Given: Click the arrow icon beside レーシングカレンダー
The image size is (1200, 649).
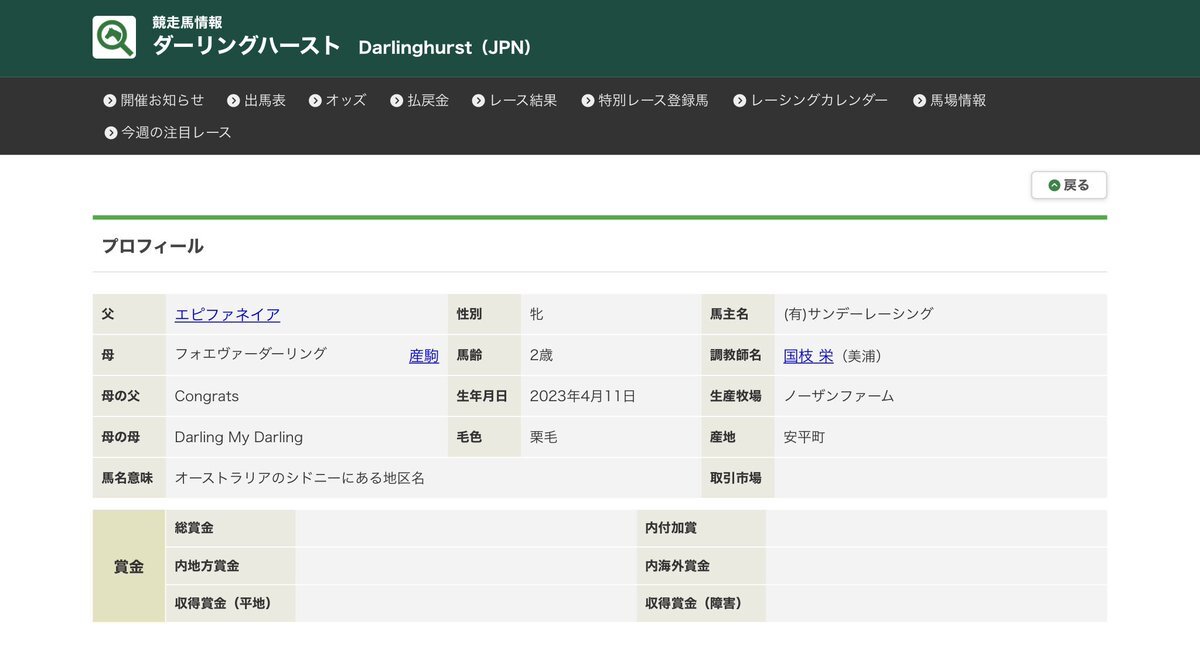Looking at the screenshot, I should 739,101.
